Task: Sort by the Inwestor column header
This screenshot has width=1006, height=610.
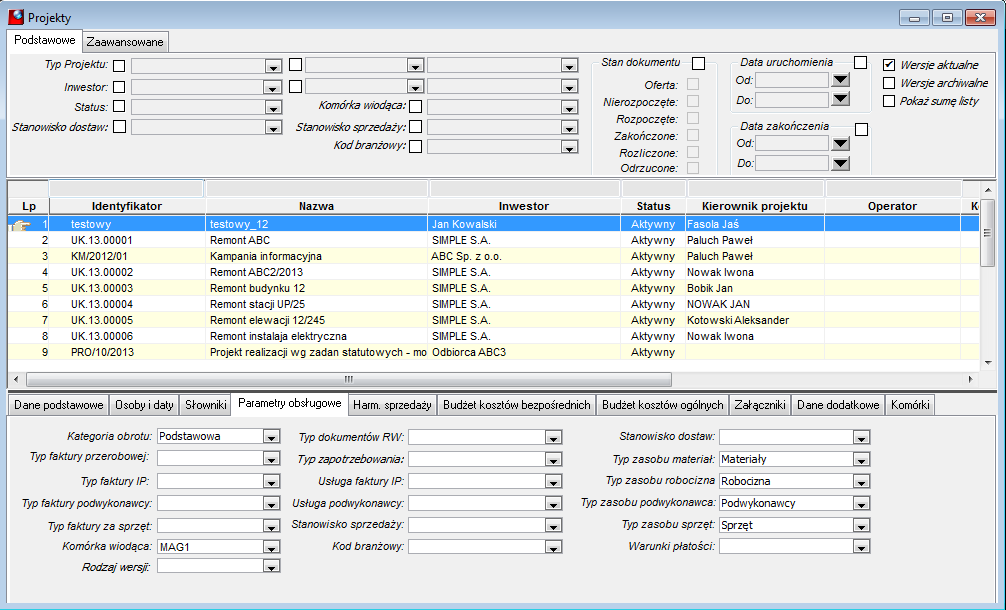Action: [524, 206]
